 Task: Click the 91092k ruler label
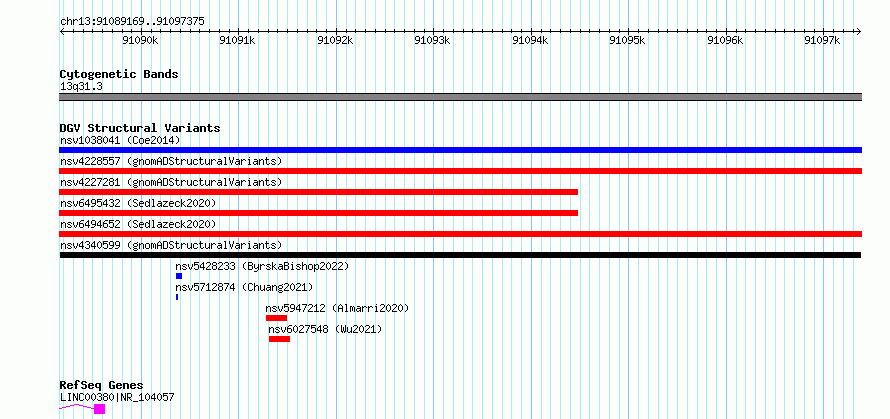(x=335, y=40)
